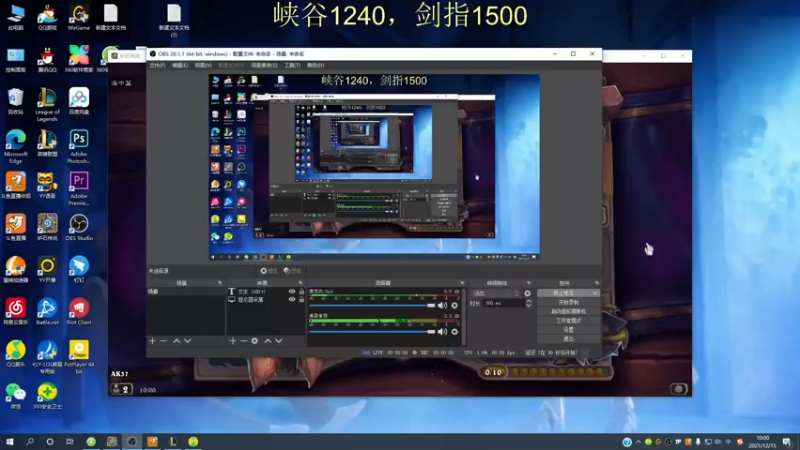Screen dimensions: 800x450
Task: Open the source Filters button above docks
Action: point(292,271)
